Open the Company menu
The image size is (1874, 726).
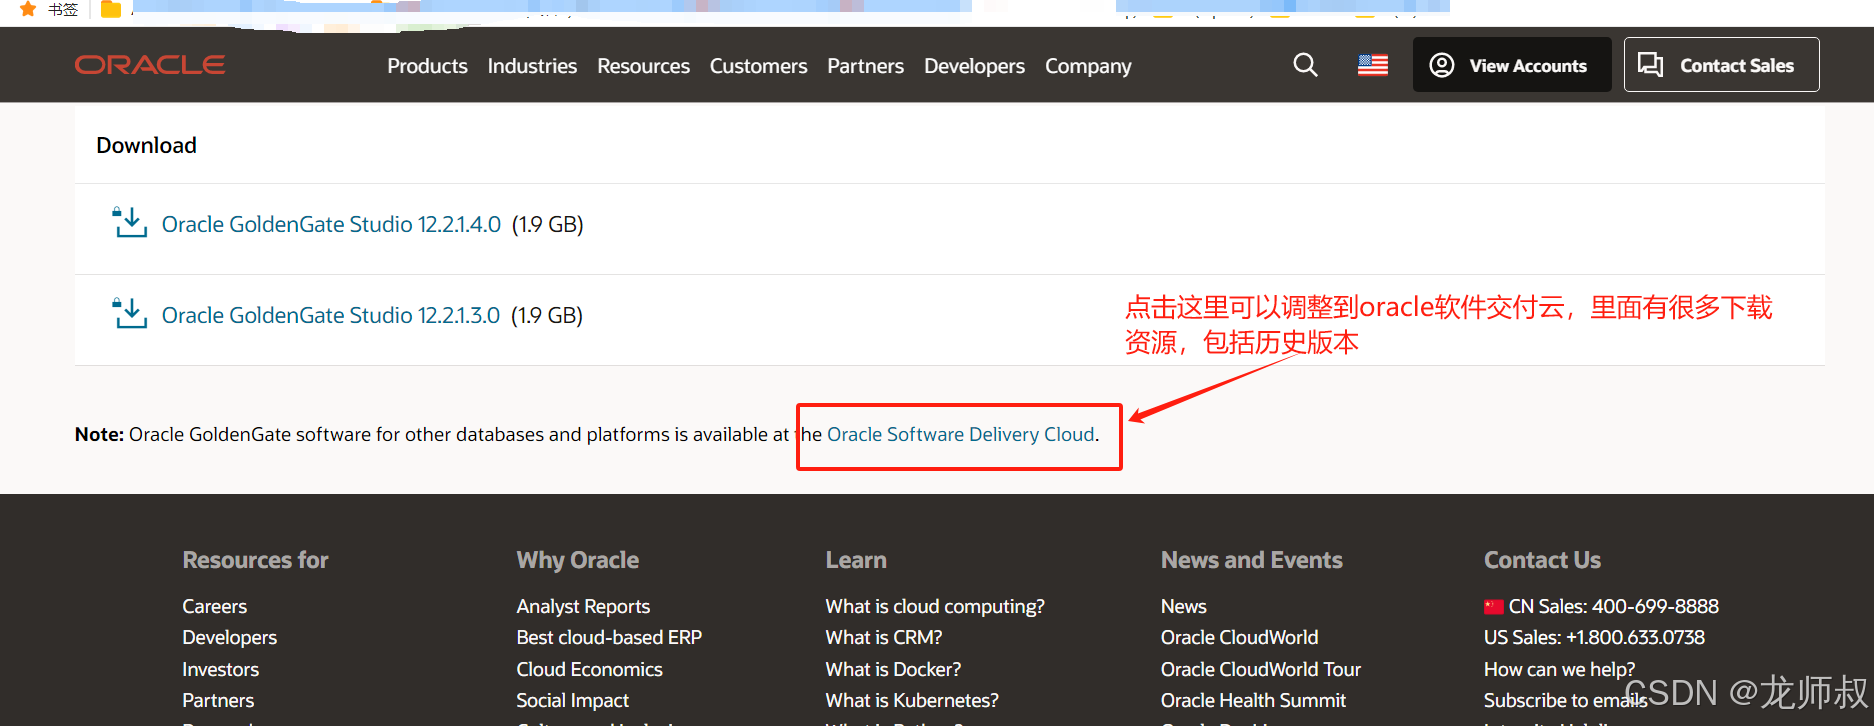[x=1088, y=66]
